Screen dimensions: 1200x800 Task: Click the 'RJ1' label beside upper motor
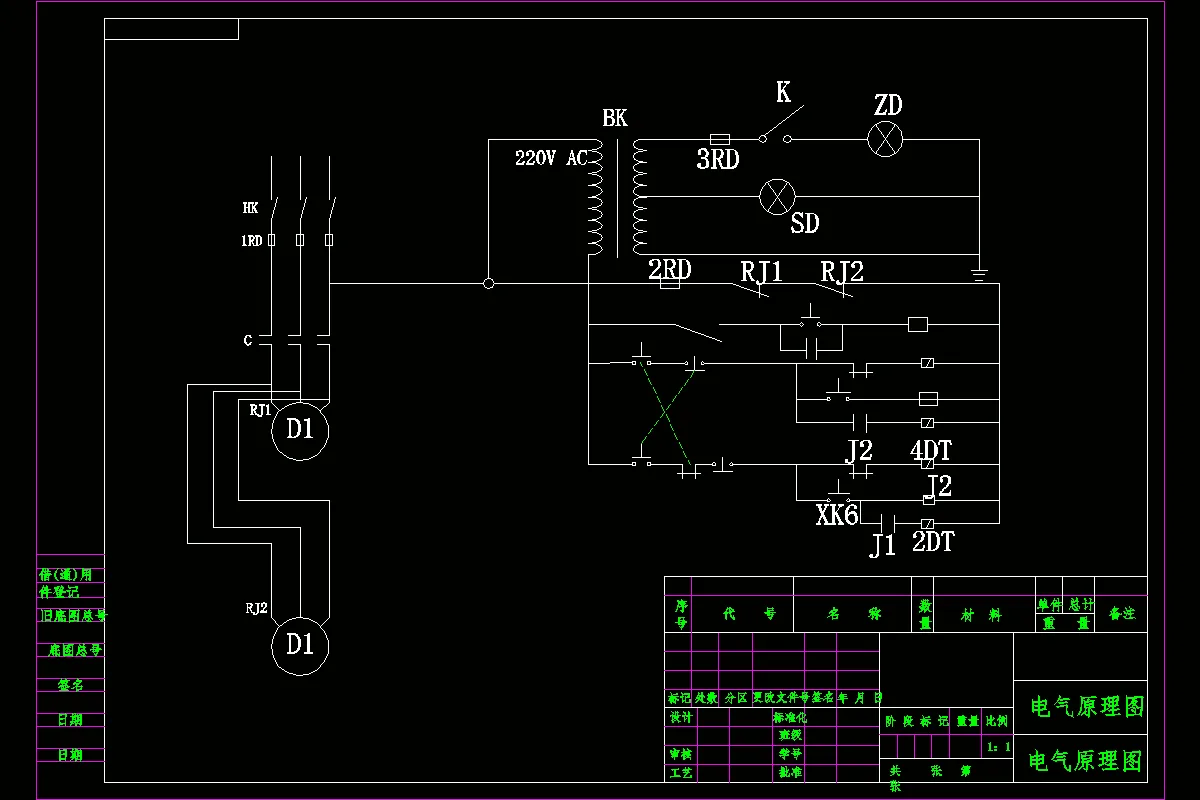[260, 409]
